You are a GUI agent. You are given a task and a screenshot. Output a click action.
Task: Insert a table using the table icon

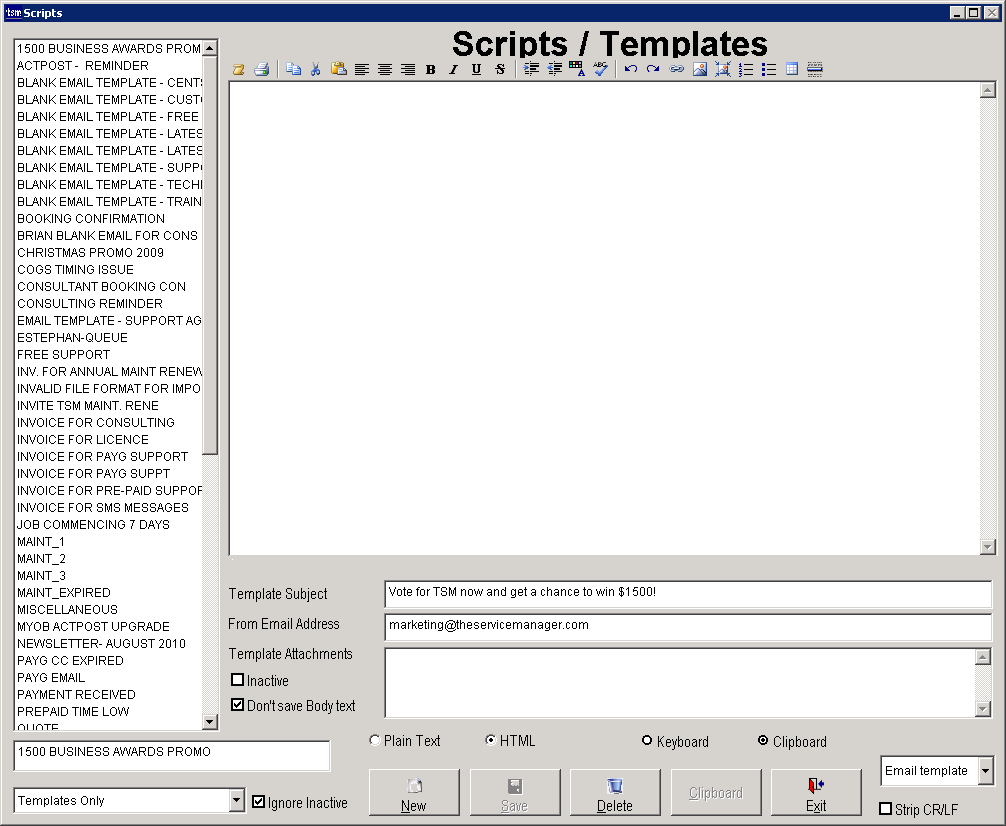tap(792, 69)
